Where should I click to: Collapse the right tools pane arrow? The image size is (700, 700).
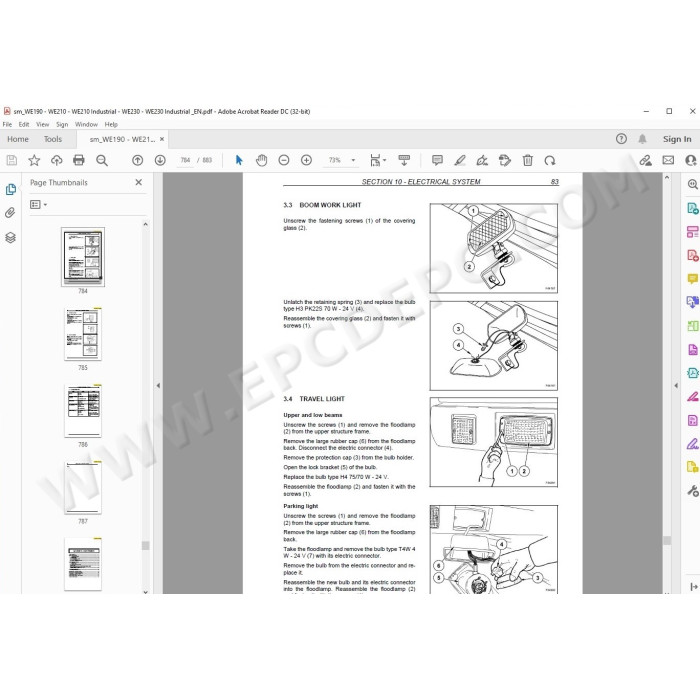(676, 385)
